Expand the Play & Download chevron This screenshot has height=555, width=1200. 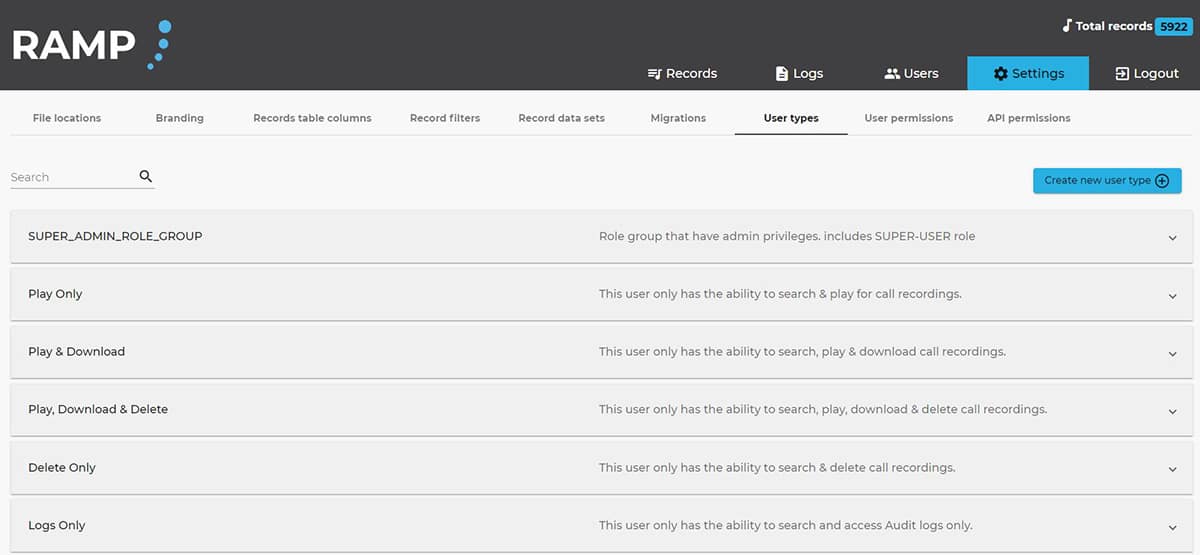pyautogui.click(x=1172, y=353)
